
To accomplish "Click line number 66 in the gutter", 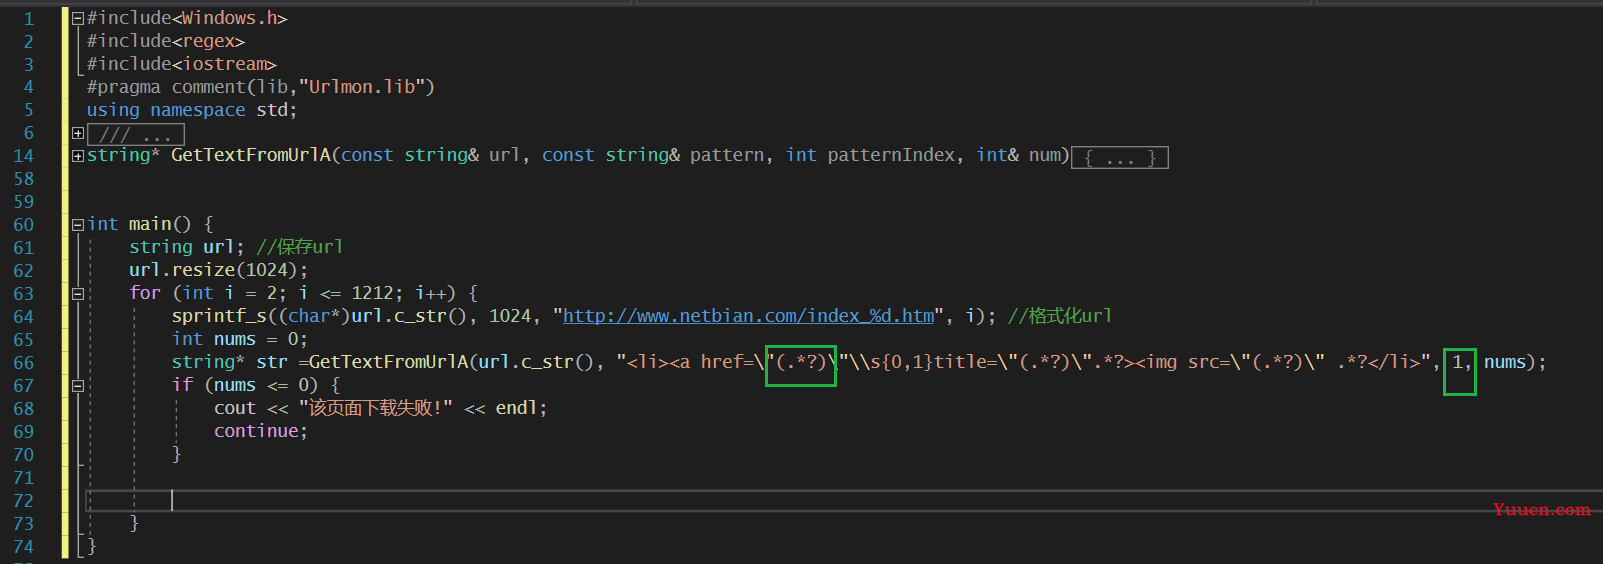I will click(x=23, y=363).
